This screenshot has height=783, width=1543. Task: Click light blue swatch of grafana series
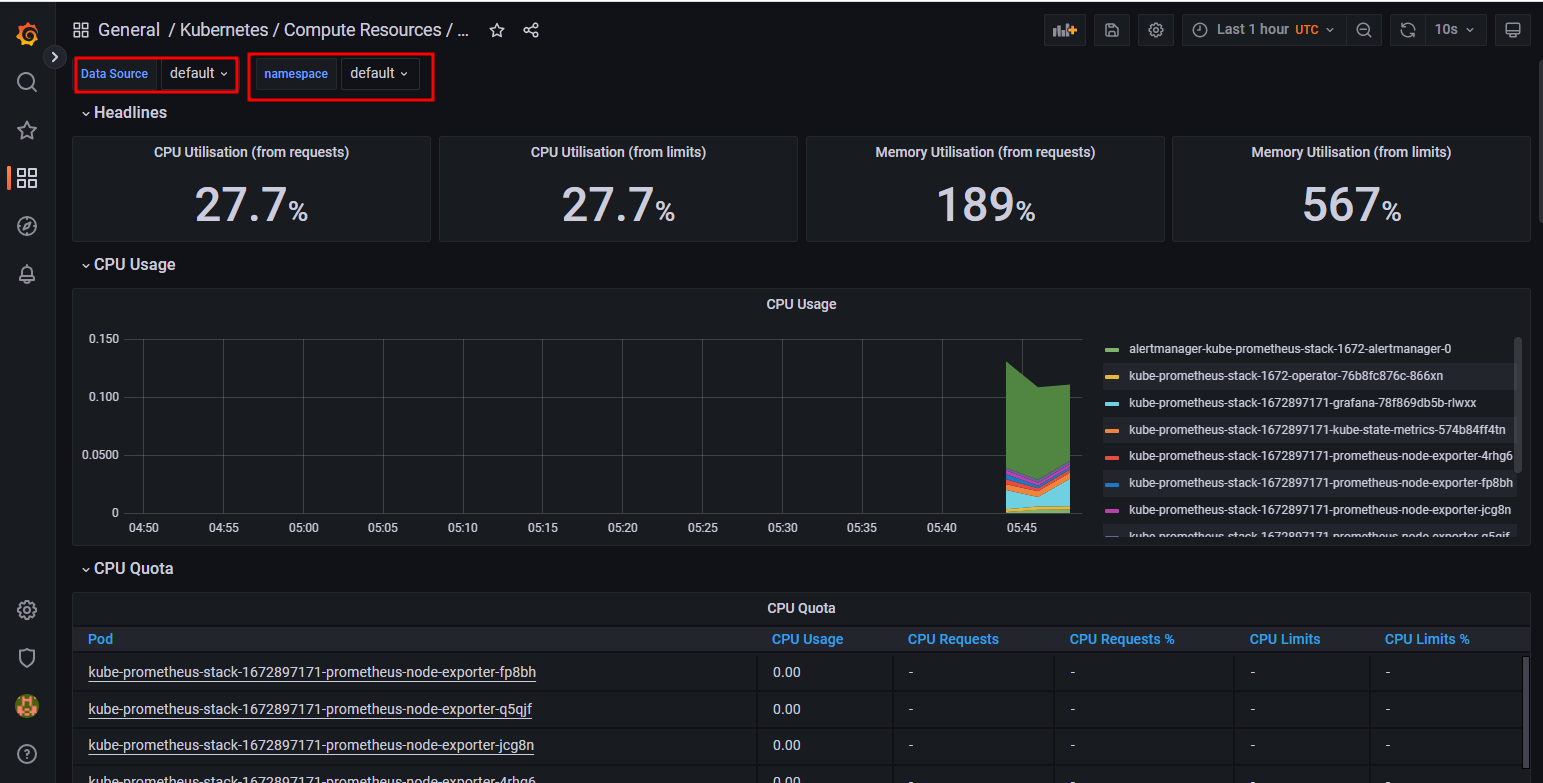(x=1111, y=404)
